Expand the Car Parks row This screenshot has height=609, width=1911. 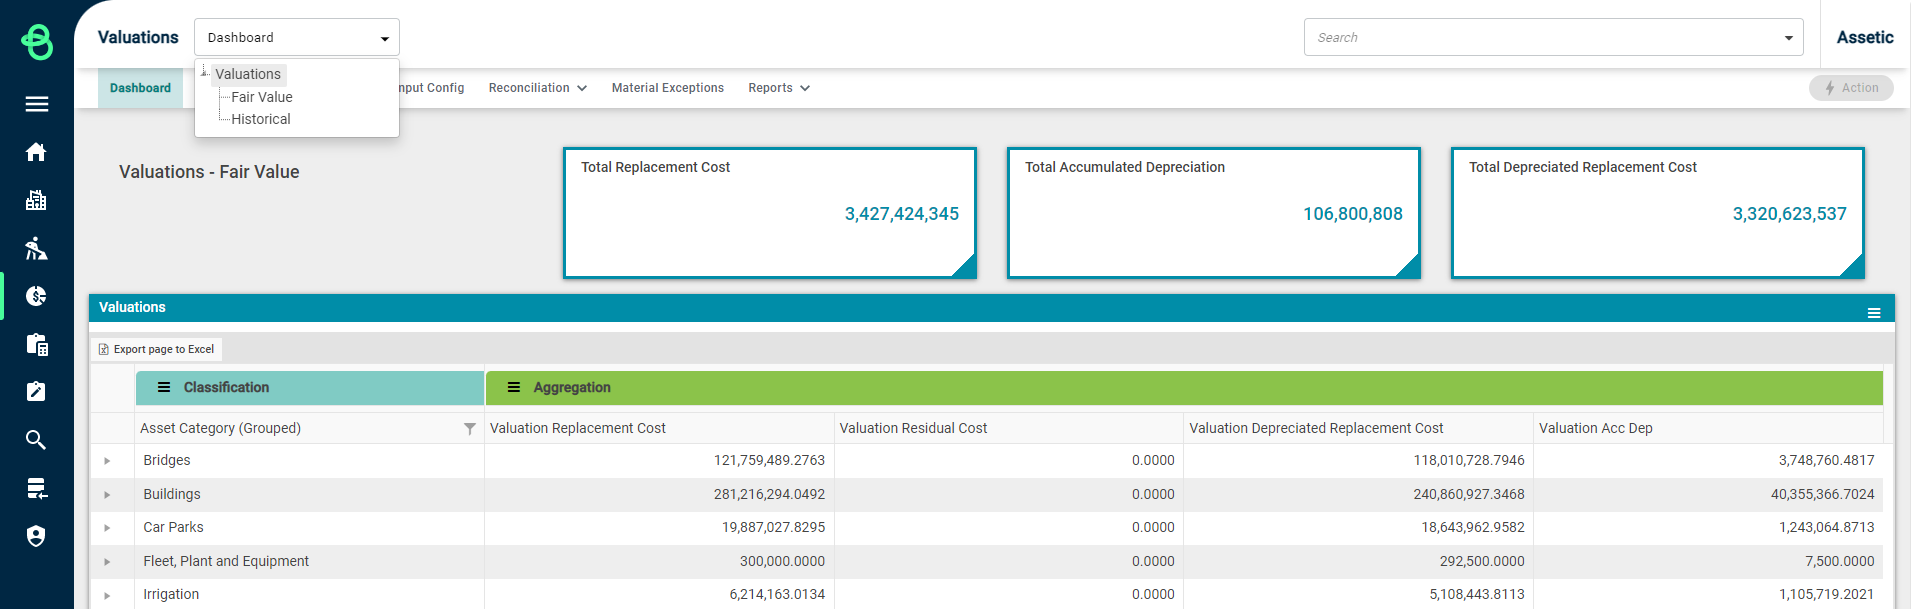(x=107, y=528)
